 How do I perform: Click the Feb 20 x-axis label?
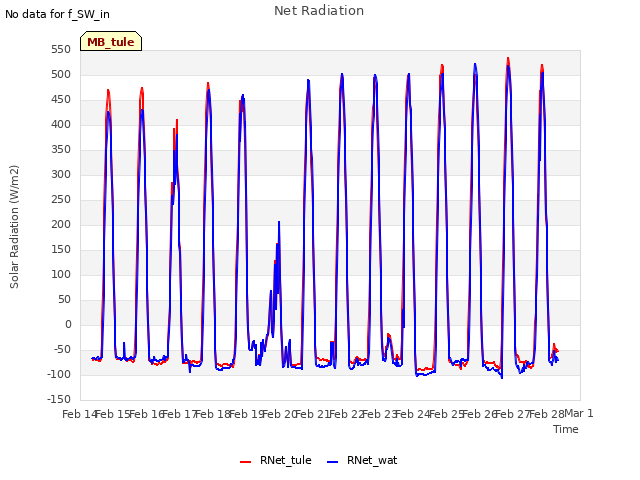coord(279,414)
